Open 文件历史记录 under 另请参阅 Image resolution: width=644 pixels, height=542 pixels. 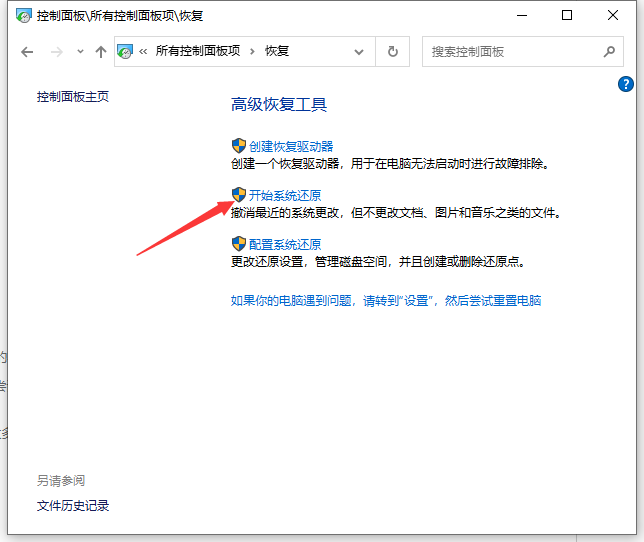pyautogui.click(x=73, y=505)
